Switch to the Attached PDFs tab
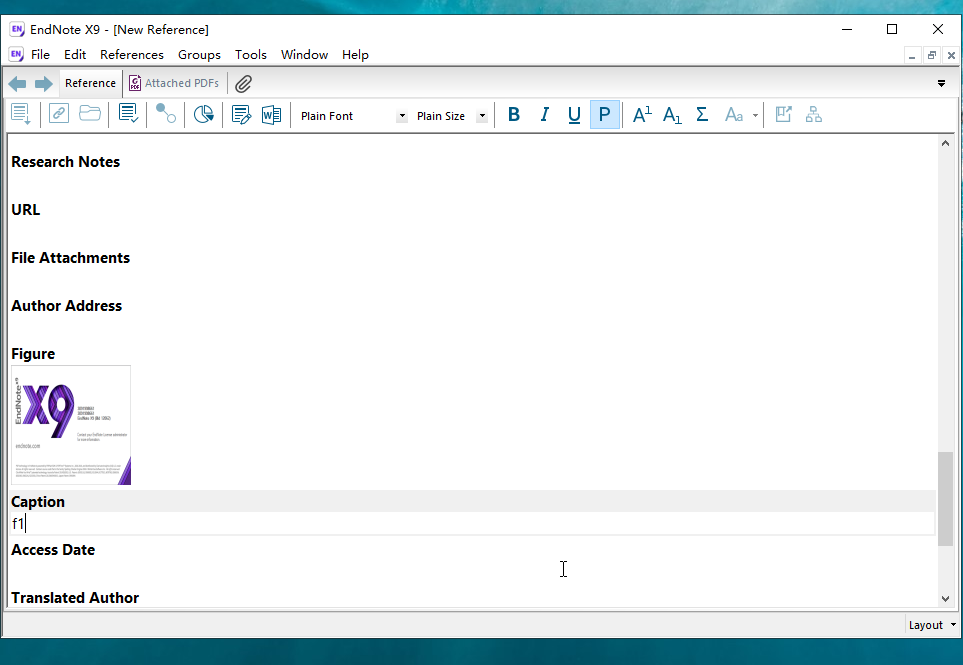 tap(174, 83)
